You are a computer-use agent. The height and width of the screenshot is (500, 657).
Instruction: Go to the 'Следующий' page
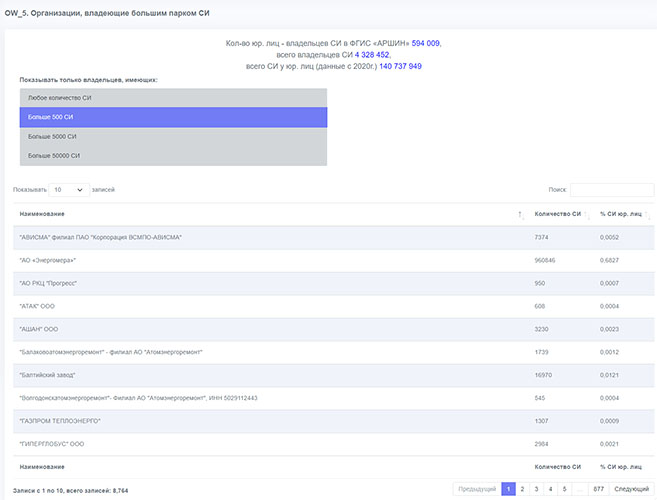(631, 489)
